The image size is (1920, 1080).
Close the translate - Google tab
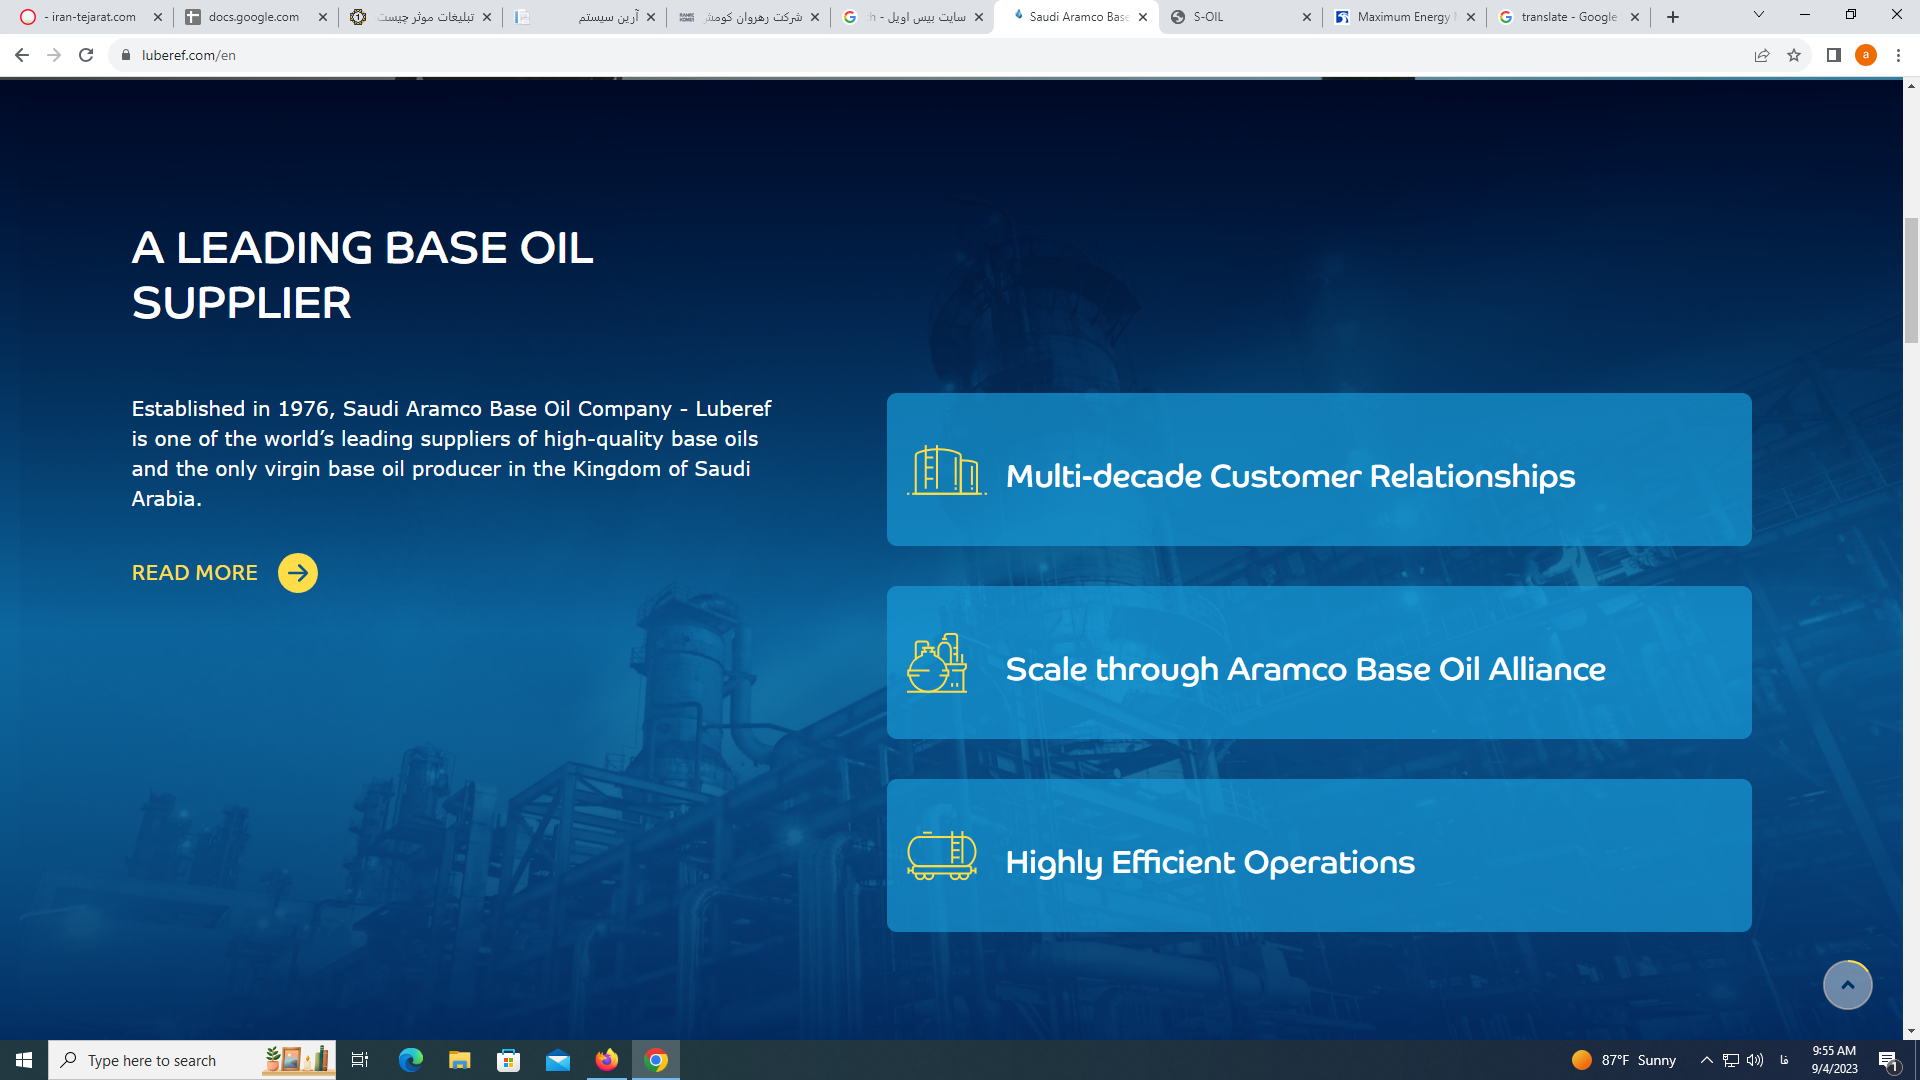point(1635,17)
